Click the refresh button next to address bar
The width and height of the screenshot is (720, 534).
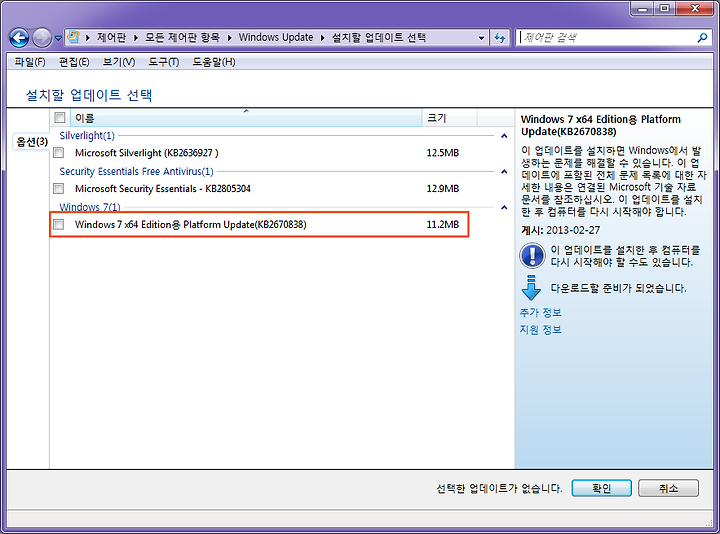(x=500, y=38)
